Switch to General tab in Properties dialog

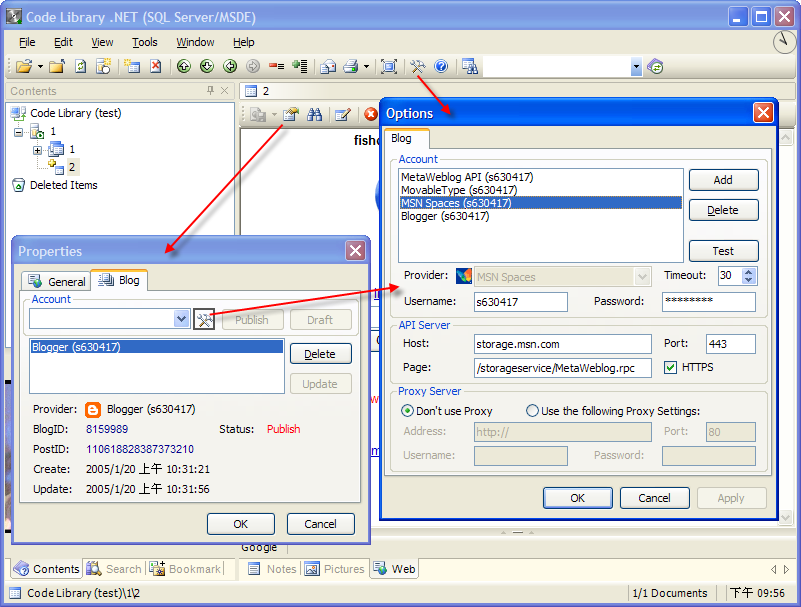(57, 281)
